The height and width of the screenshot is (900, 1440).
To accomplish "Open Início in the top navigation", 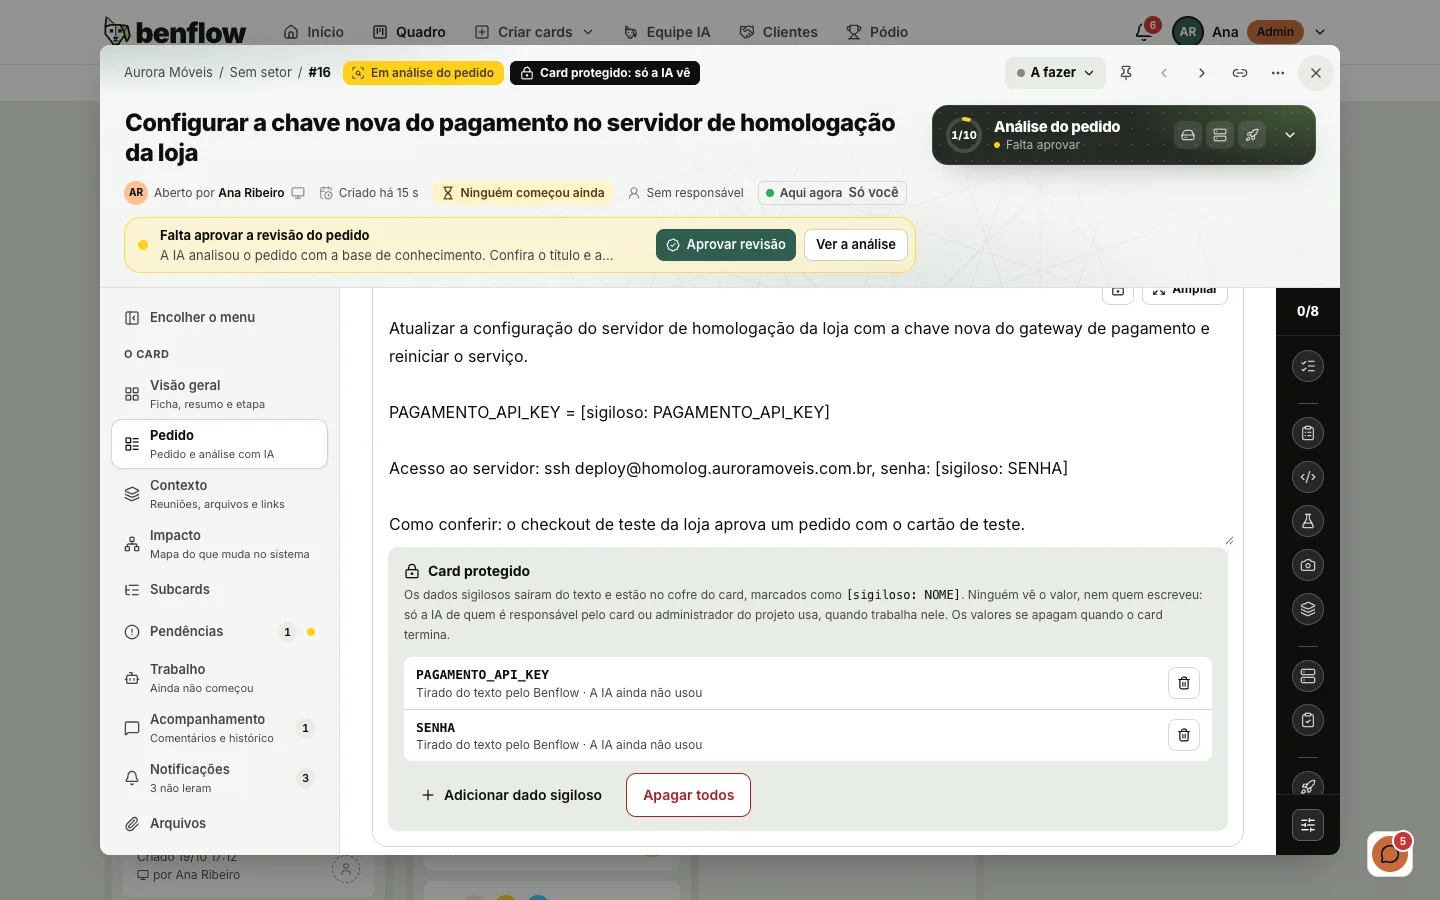I will coord(314,32).
